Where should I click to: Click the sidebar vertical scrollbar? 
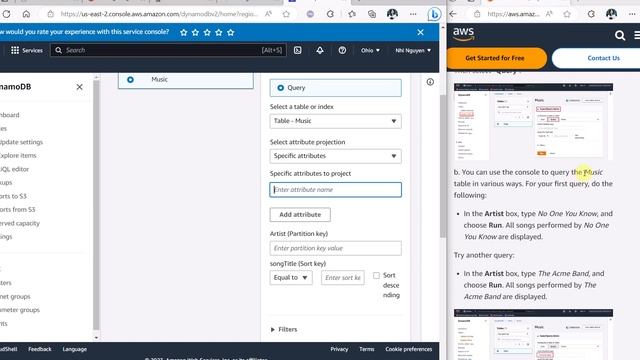(x=96, y=204)
